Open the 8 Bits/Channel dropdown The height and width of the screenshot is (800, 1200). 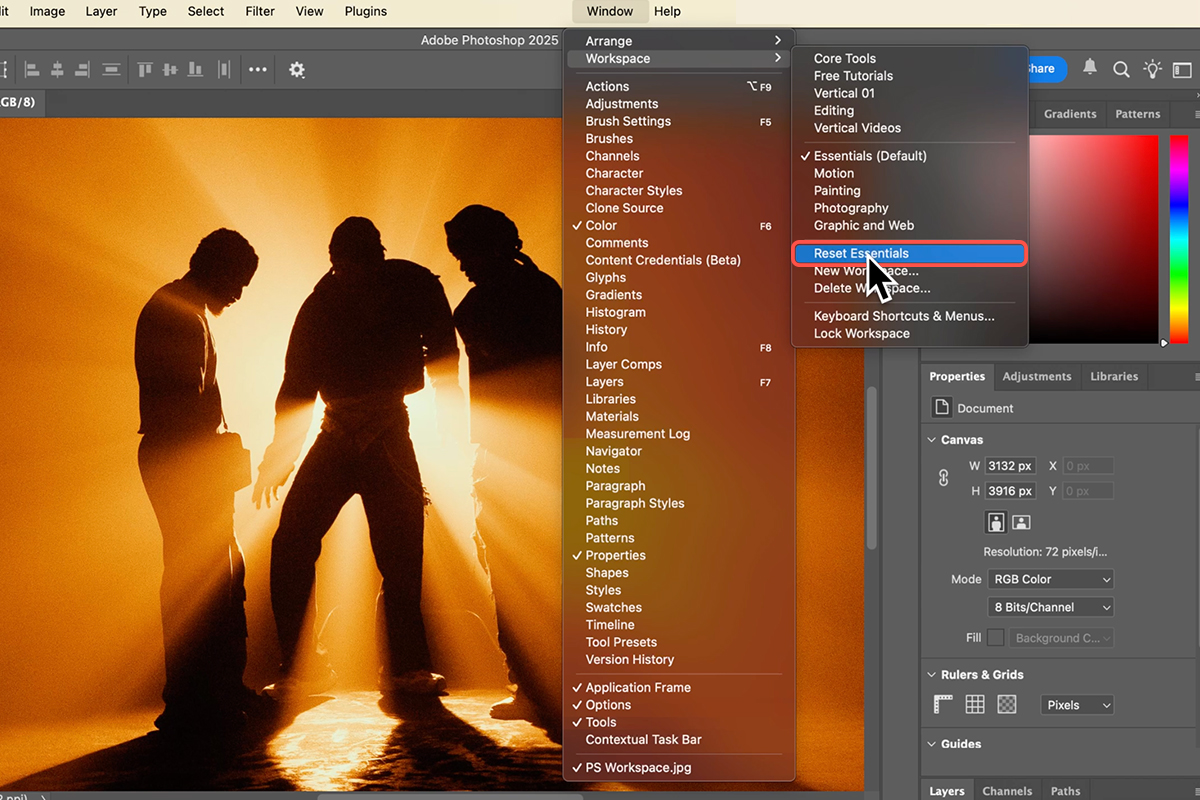(1051, 607)
